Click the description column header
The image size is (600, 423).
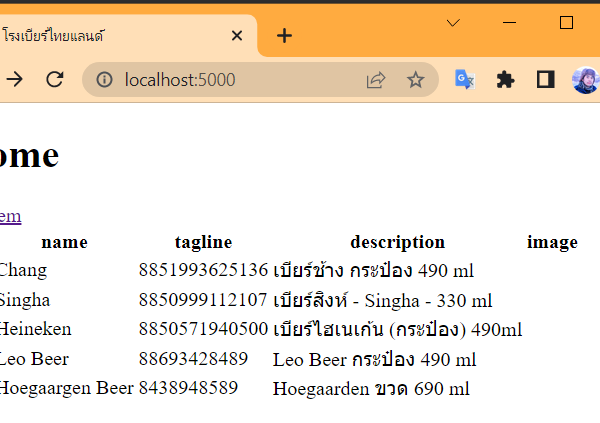[x=397, y=242]
